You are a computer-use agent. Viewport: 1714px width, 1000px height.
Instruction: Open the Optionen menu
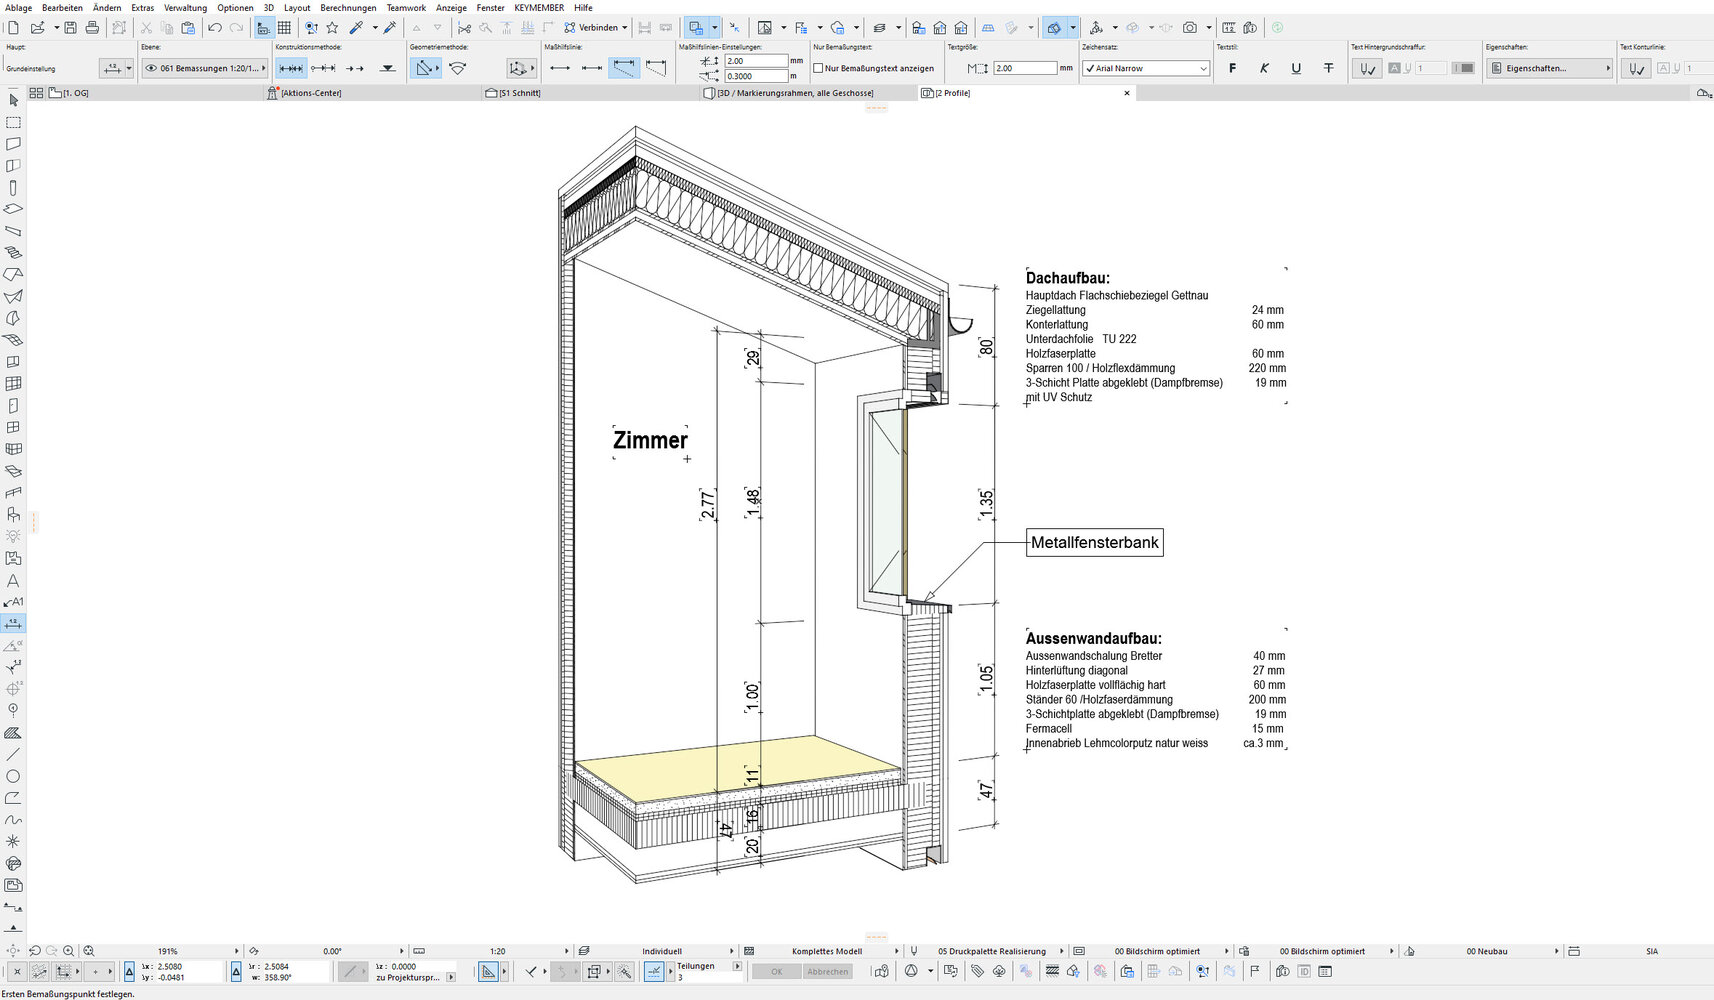(235, 7)
